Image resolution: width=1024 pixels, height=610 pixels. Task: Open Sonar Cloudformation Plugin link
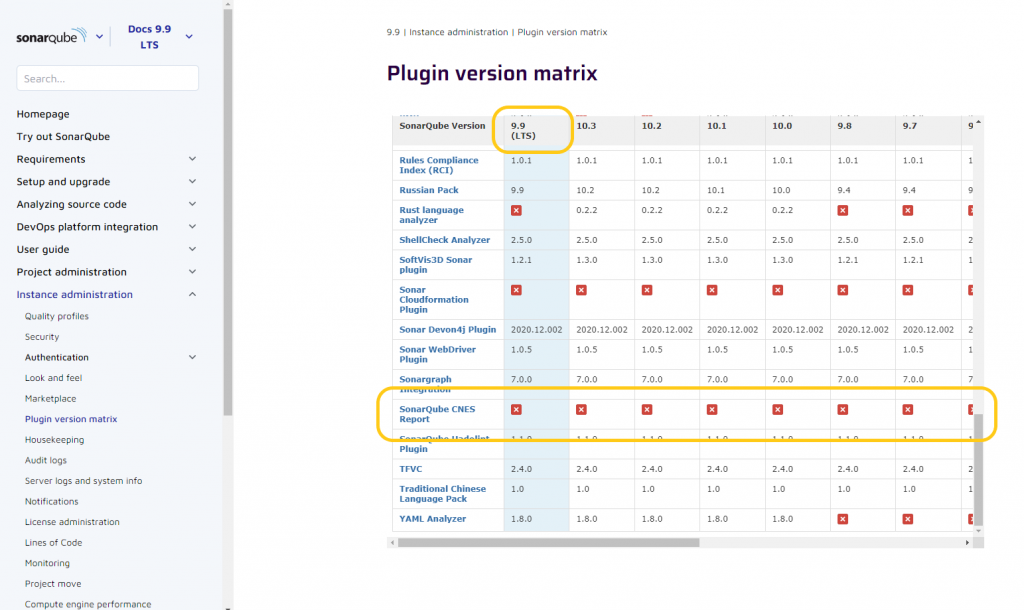click(x=434, y=300)
